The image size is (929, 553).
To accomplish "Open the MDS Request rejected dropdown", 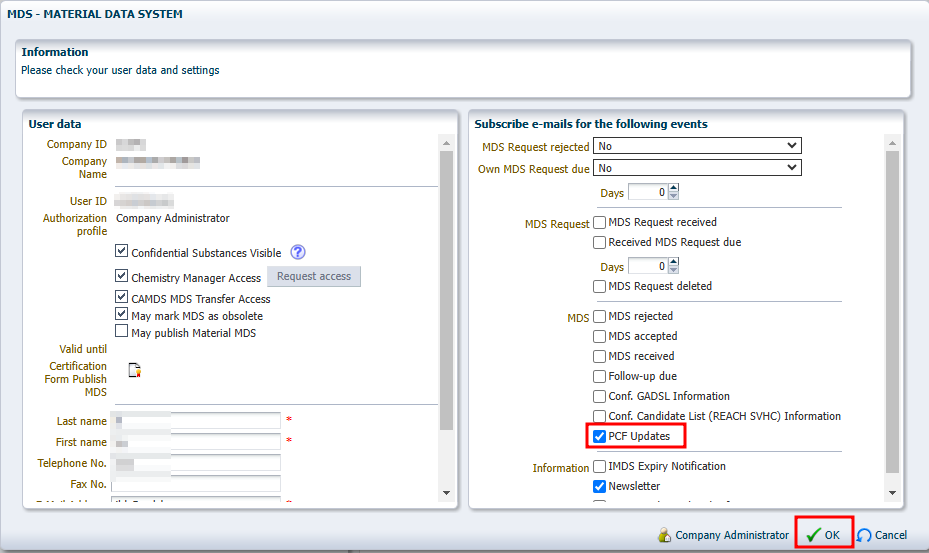I will coord(697,146).
